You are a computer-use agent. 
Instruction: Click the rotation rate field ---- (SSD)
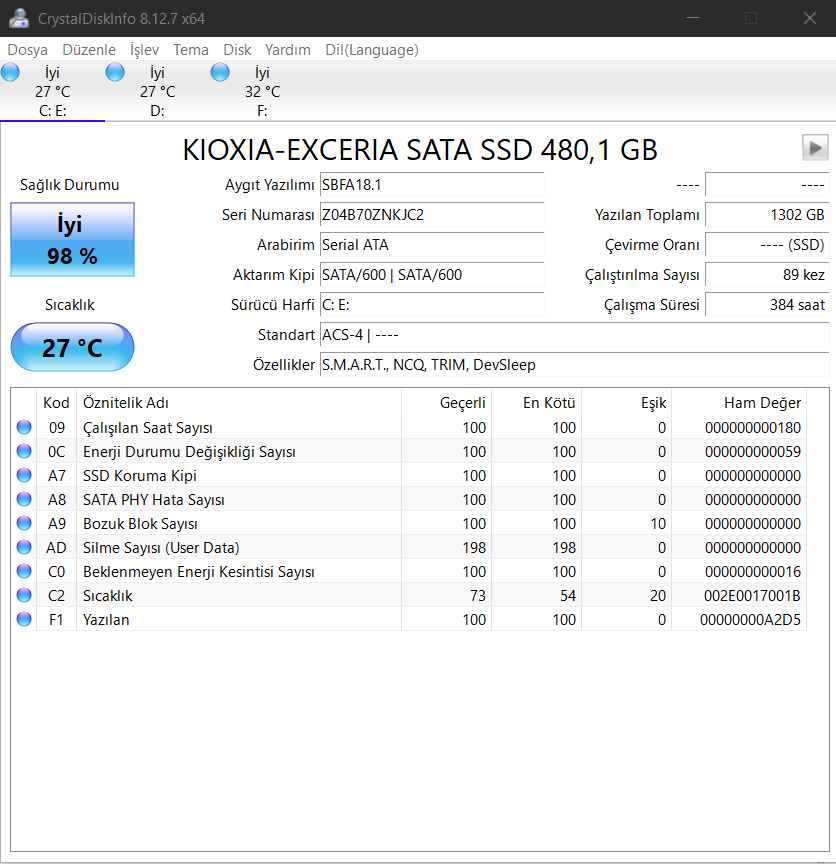[767, 245]
